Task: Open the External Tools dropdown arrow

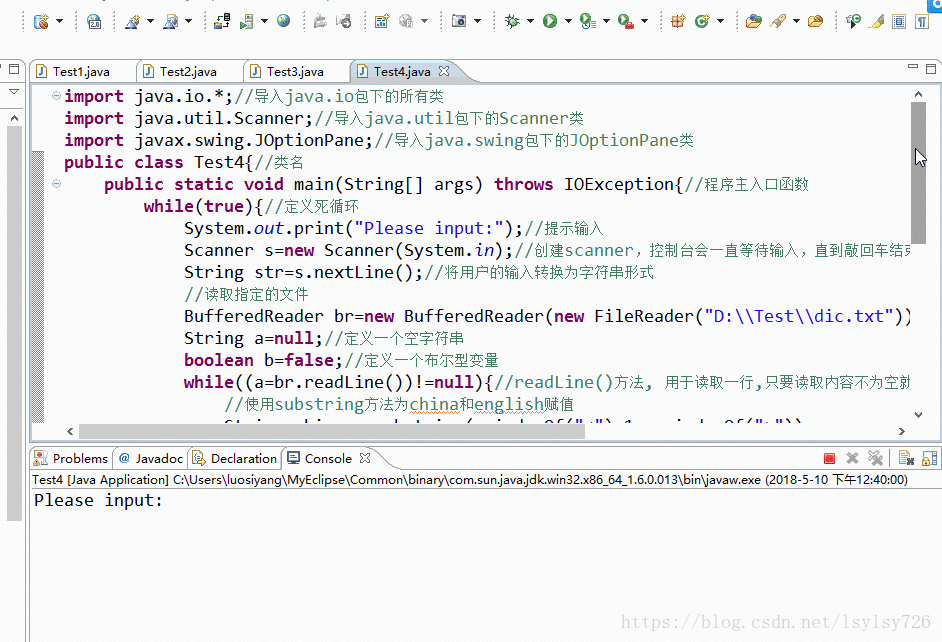Action: pos(644,22)
